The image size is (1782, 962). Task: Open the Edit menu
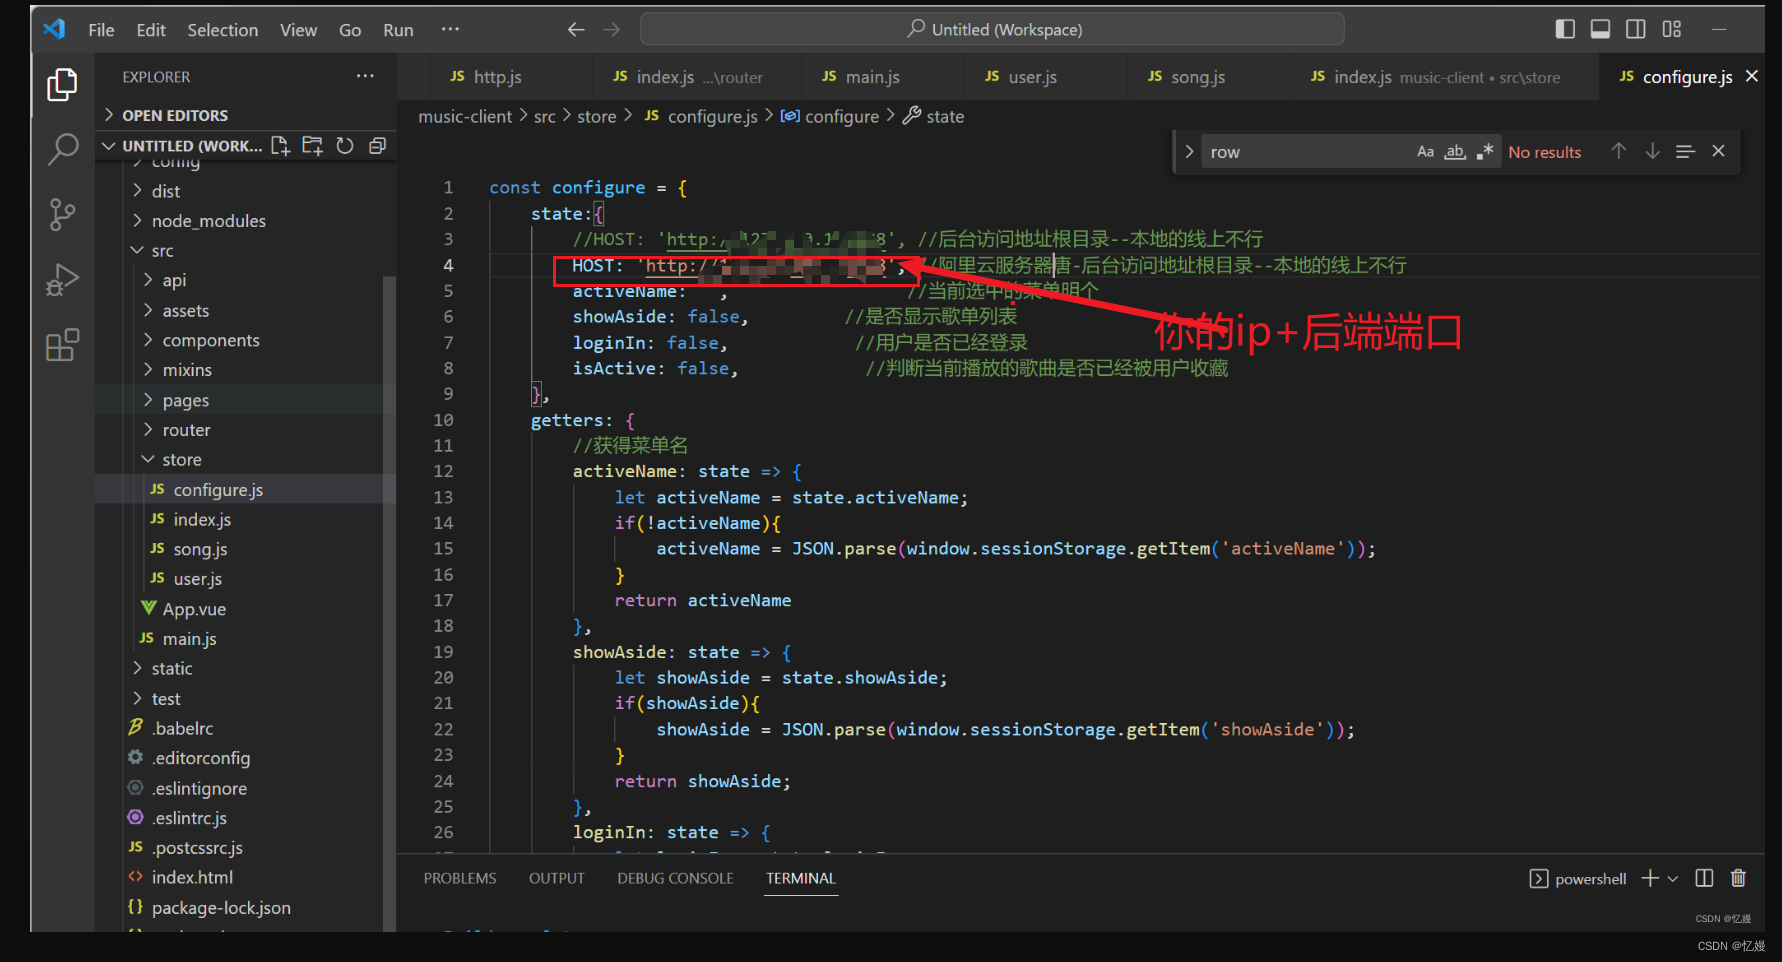tap(151, 30)
